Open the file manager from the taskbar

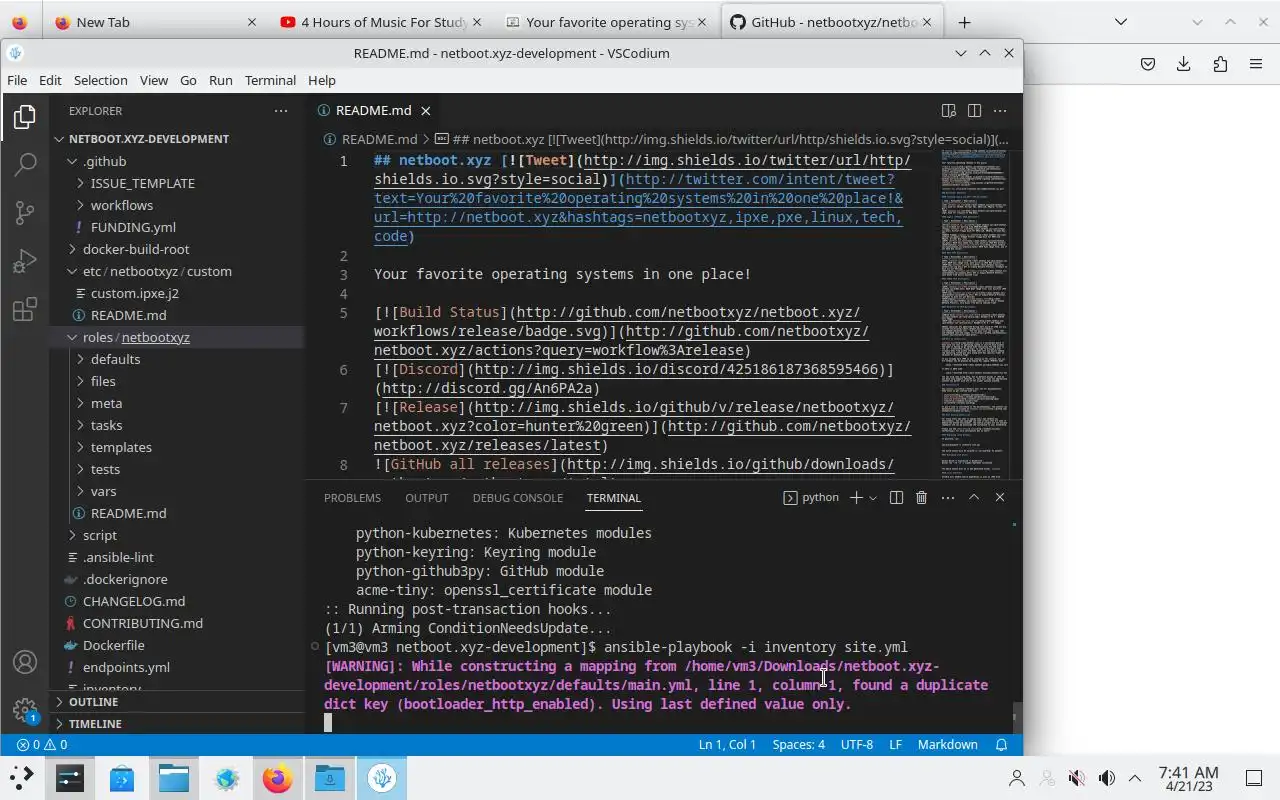pyautogui.click(x=173, y=778)
